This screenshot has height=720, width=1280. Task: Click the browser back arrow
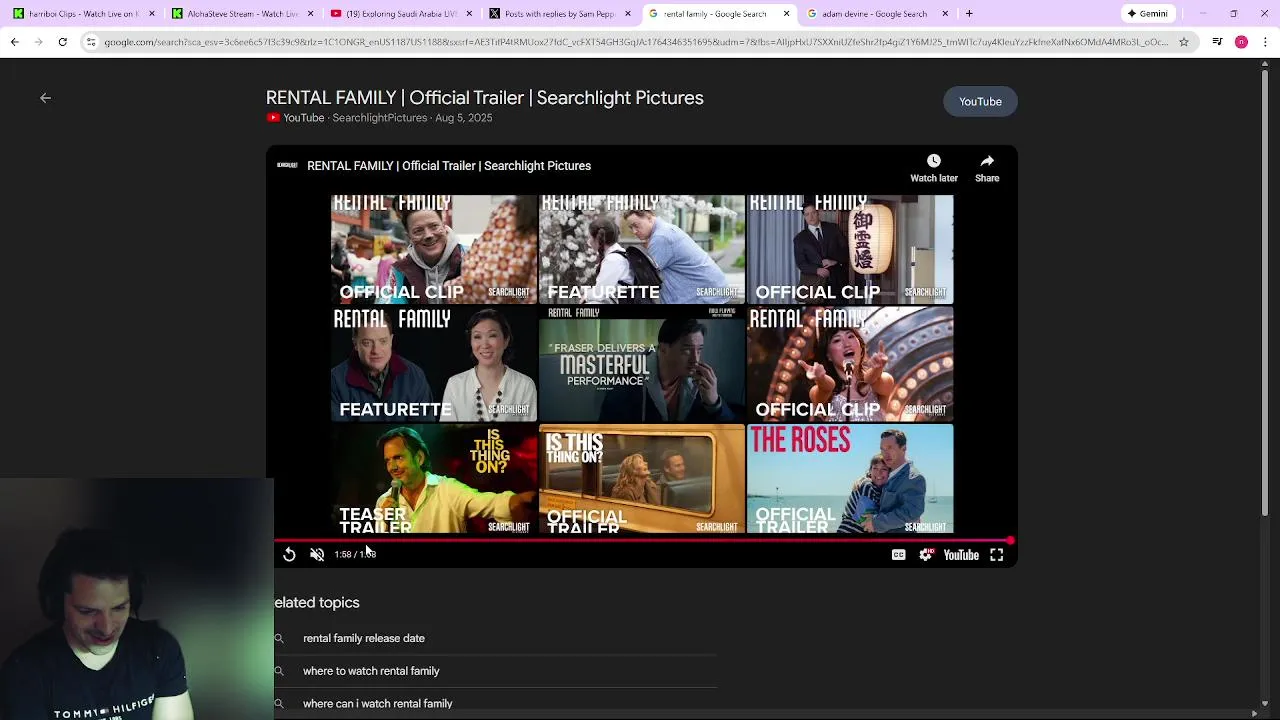click(x=14, y=42)
